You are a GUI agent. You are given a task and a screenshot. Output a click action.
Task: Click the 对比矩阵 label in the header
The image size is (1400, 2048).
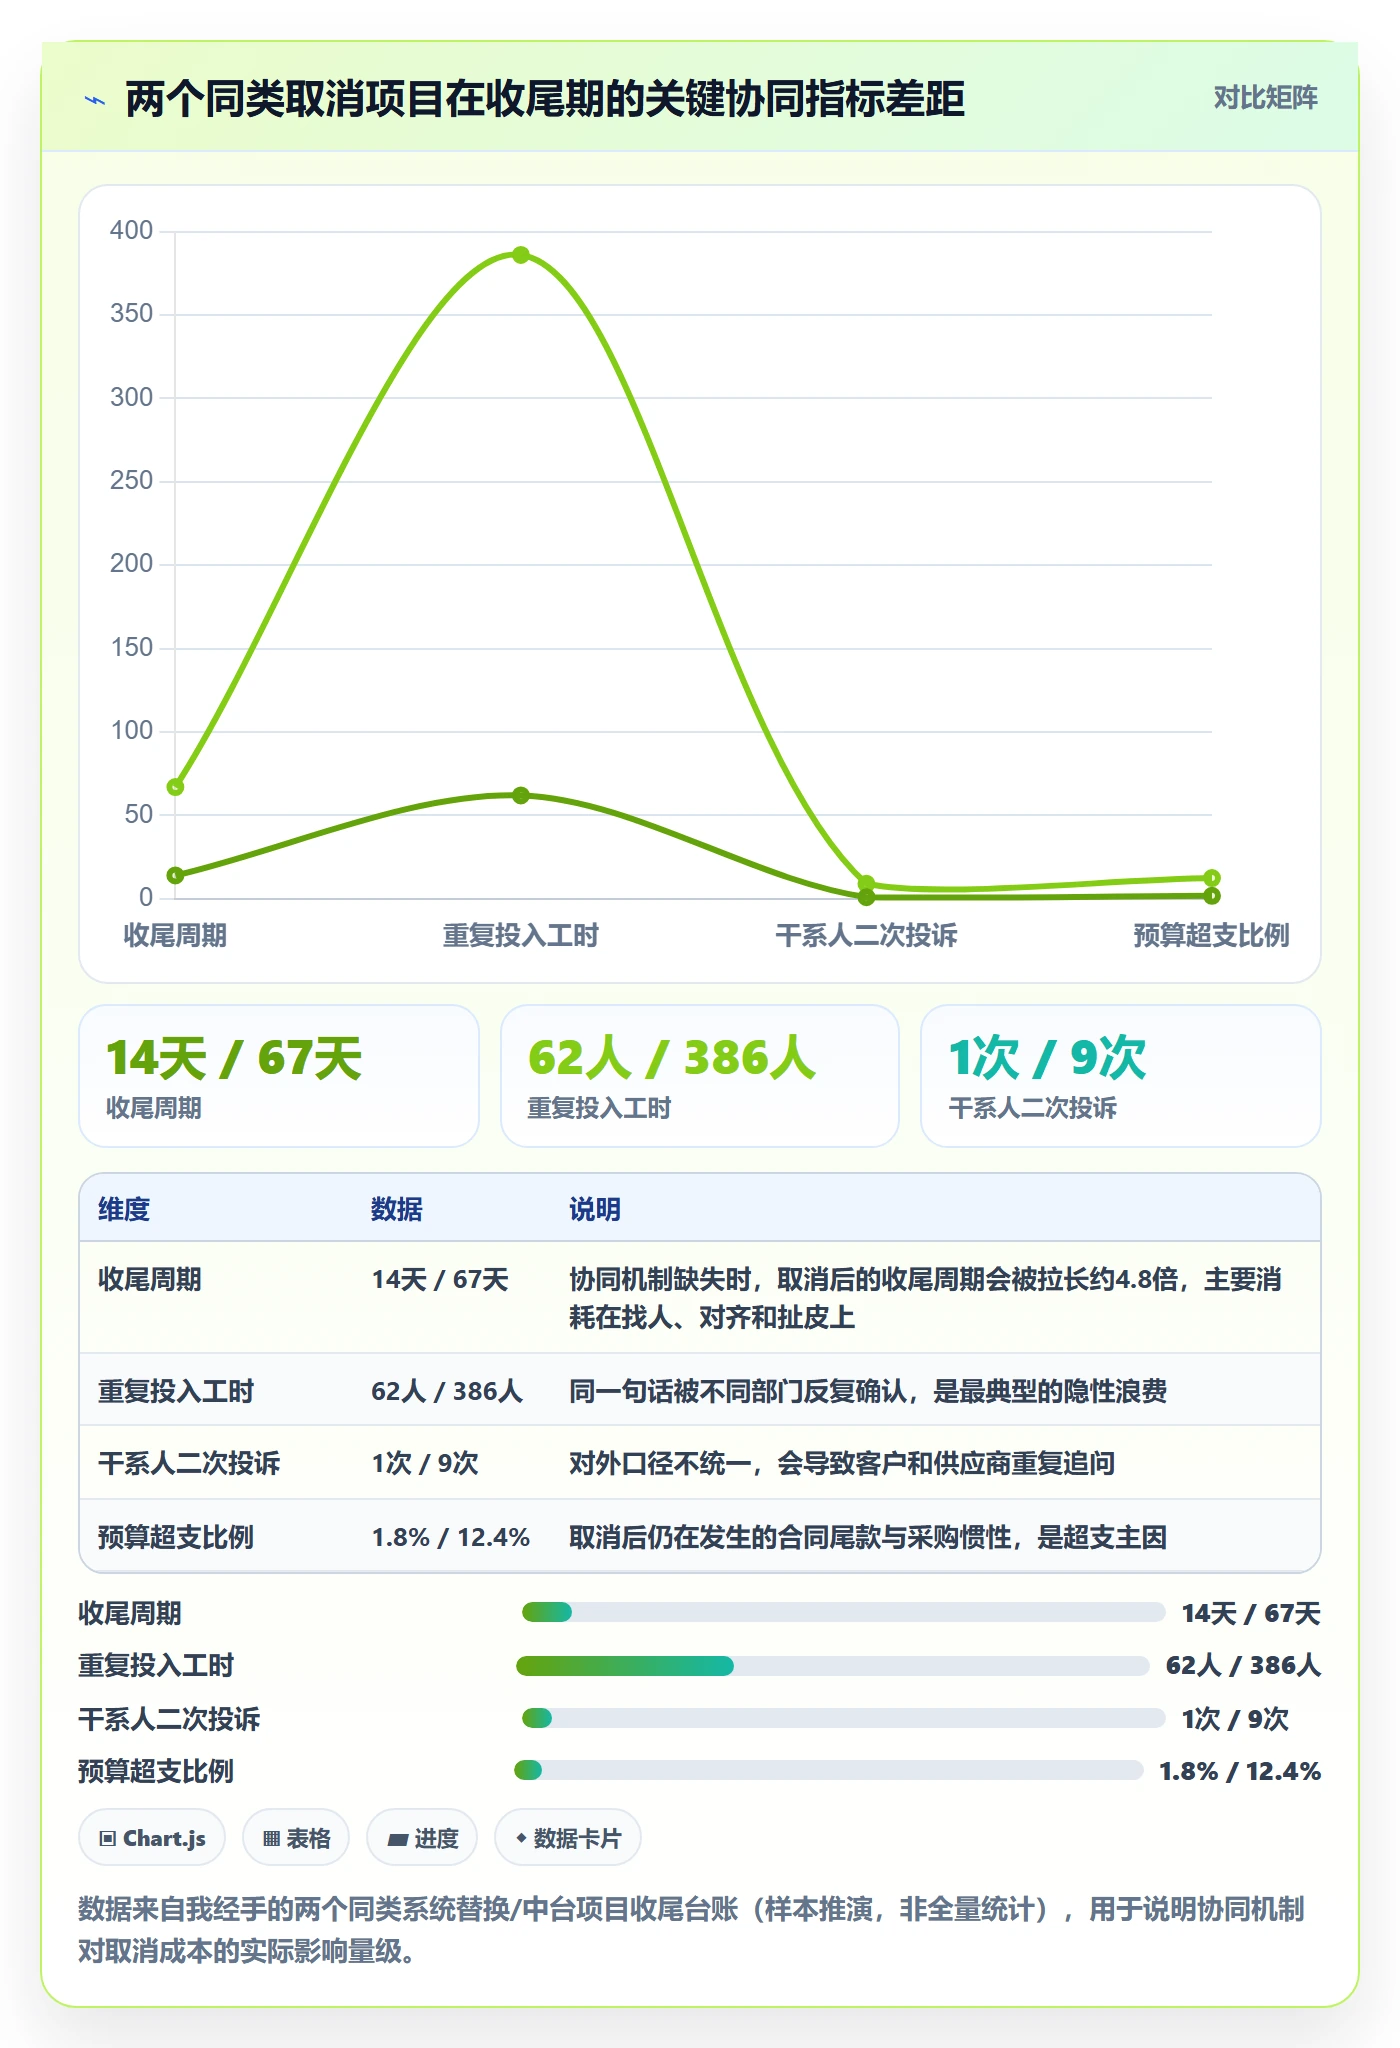1265,98
